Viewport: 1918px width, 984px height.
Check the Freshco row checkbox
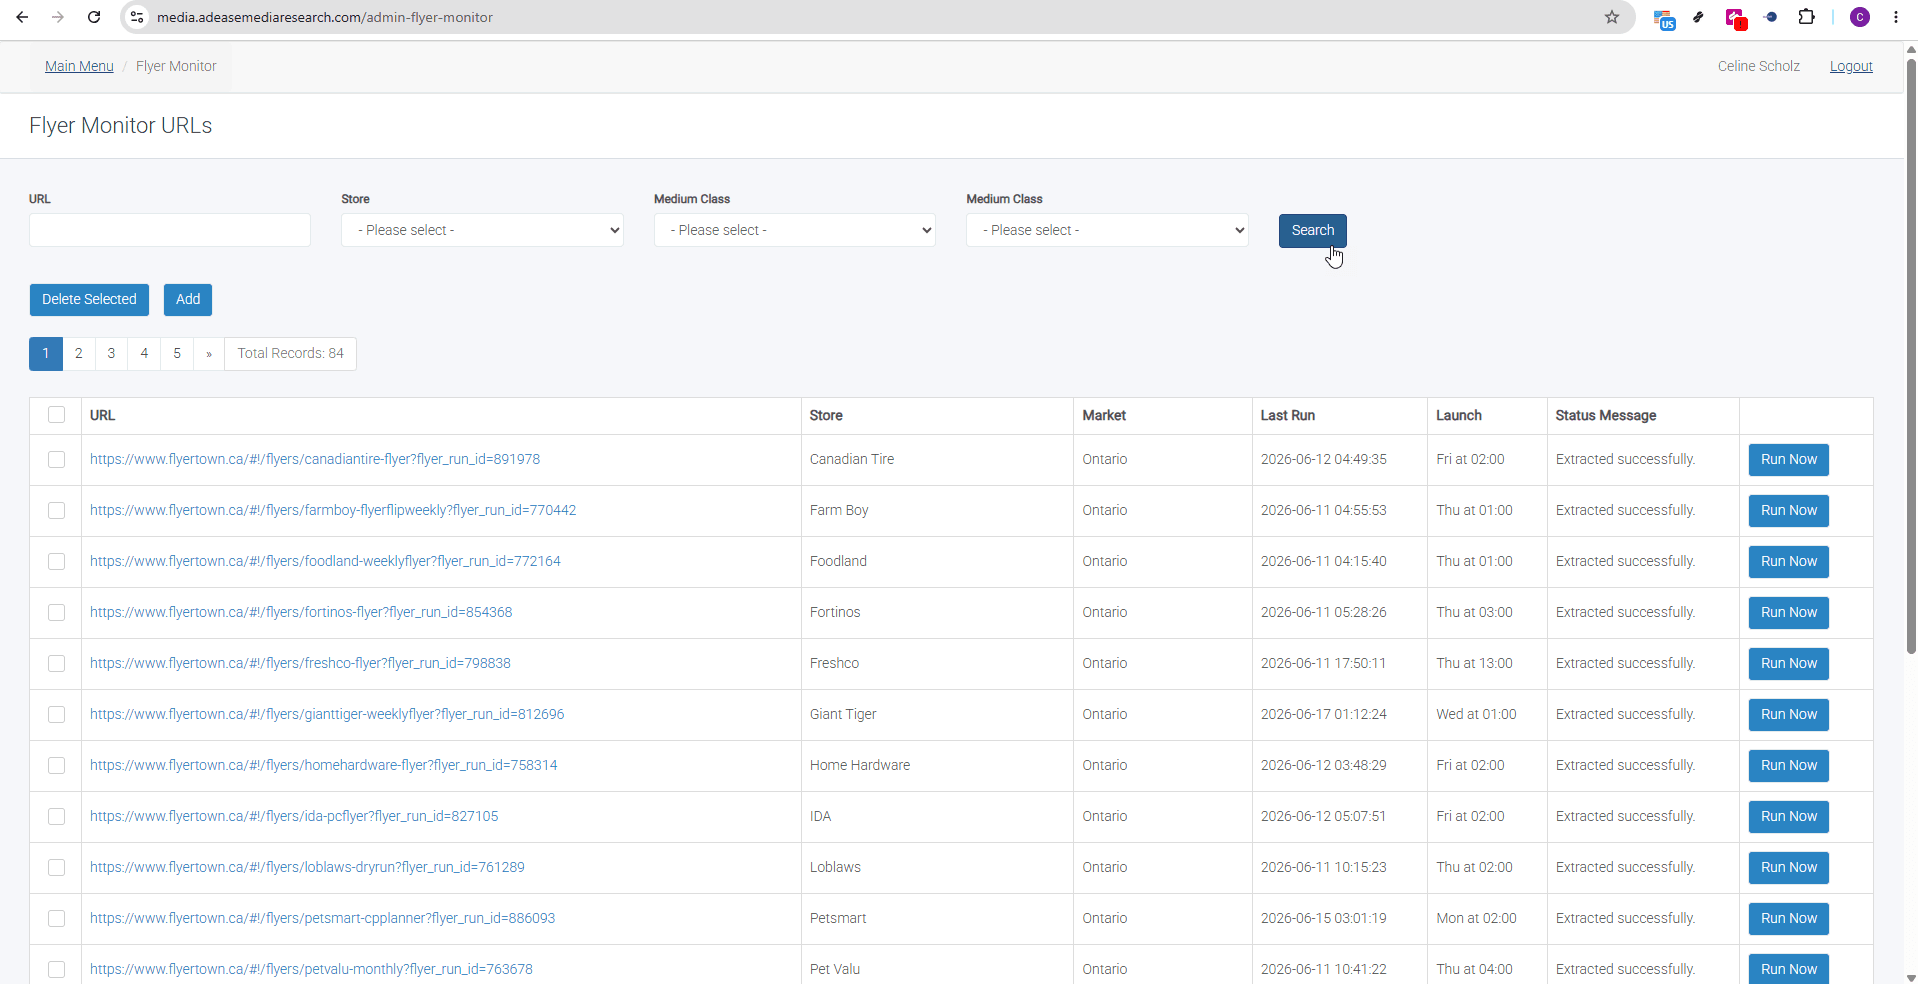pyautogui.click(x=56, y=663)
